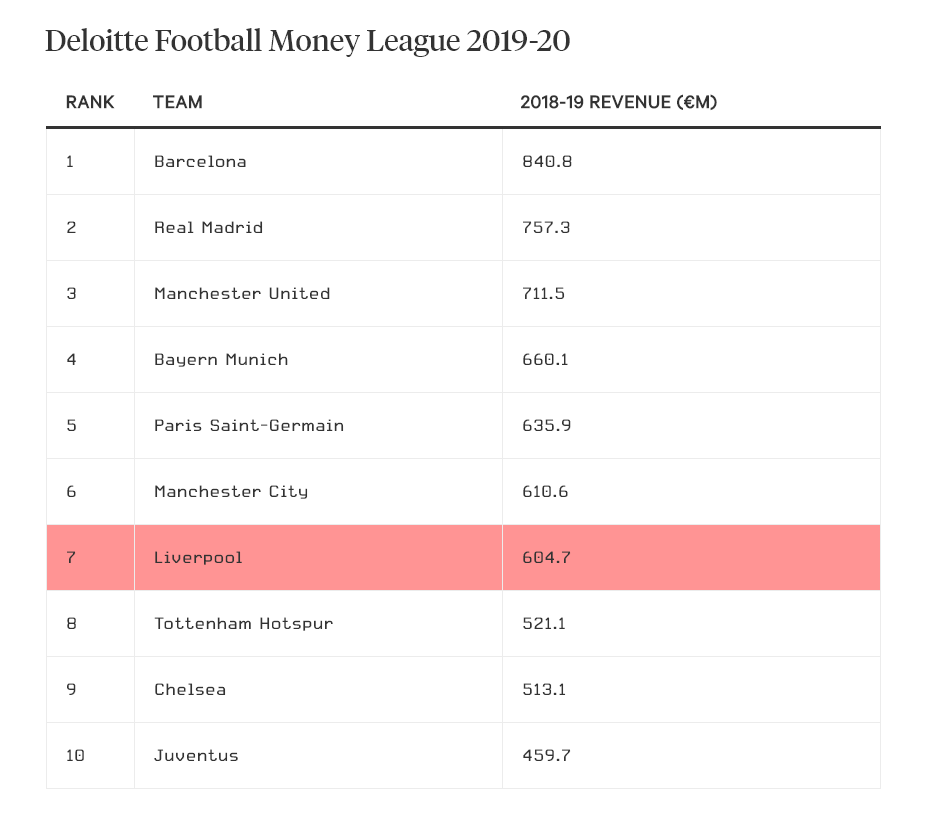Select Liverpool's 604.7 revenue cell
The image size is (930, 818).
pyautogui.click(x=546, y=558)
